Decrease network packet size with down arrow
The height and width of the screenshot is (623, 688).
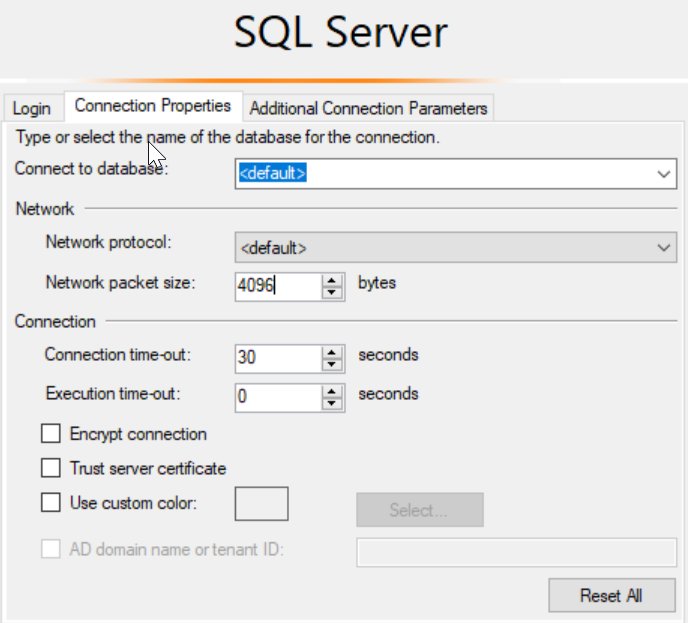coord(333,292)
